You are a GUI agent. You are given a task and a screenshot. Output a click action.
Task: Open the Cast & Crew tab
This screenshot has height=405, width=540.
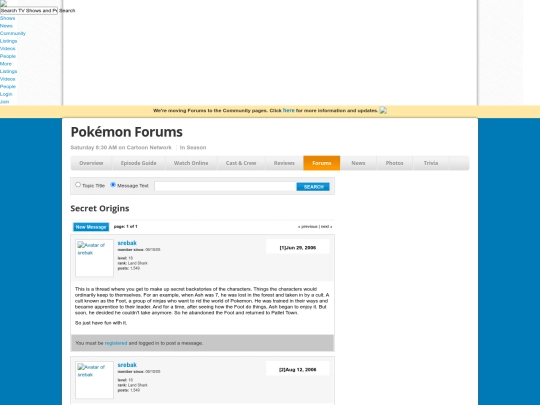click(x=241, y=163)
